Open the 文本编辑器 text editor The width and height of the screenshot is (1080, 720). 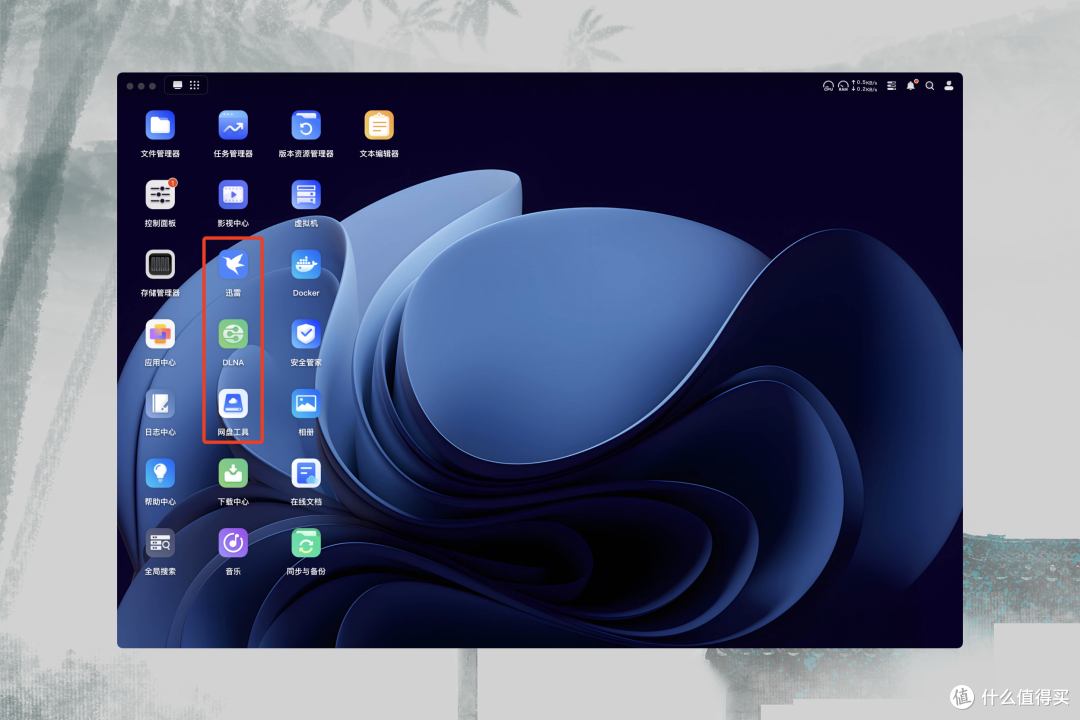379,125
